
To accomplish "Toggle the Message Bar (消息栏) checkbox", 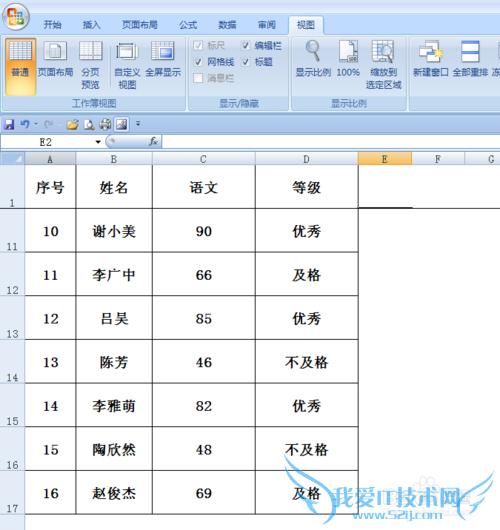I will coord(198,78).
